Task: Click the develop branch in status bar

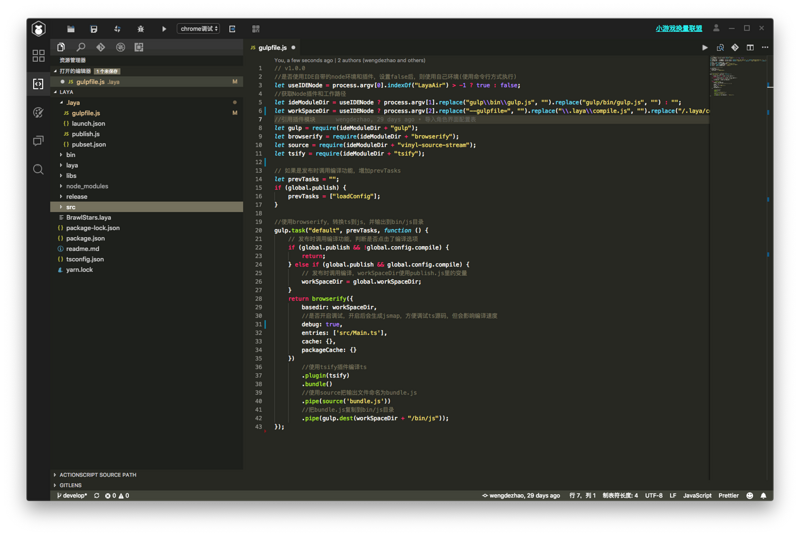Action: 72,495
